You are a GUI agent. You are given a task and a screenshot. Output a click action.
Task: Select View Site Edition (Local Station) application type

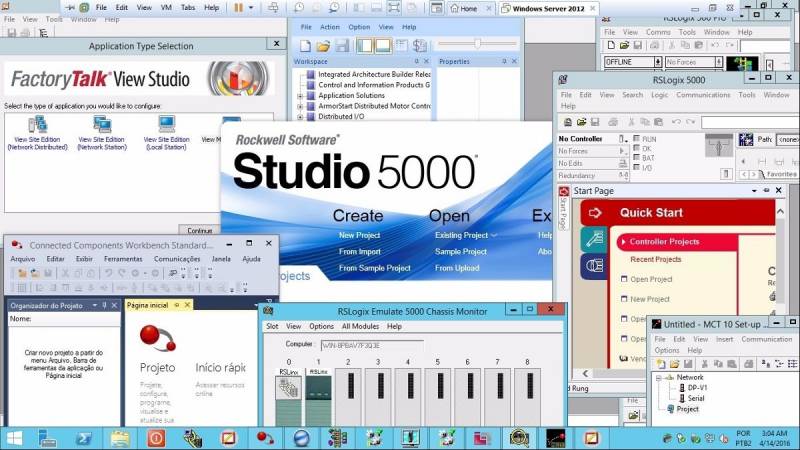(x=166, y=133)
